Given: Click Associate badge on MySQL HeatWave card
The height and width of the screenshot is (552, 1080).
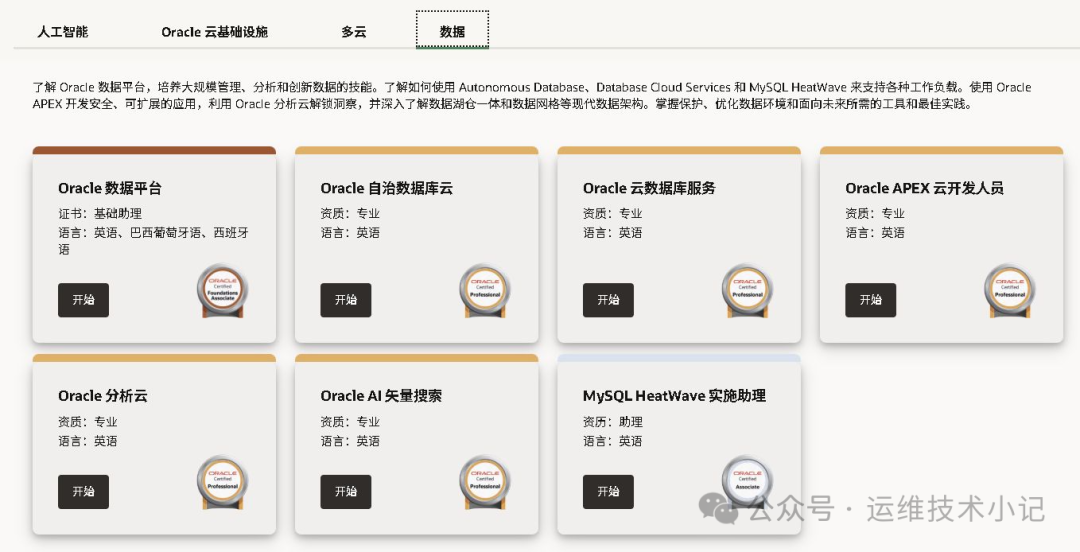Looking at the screenshot, I should 747,482.
